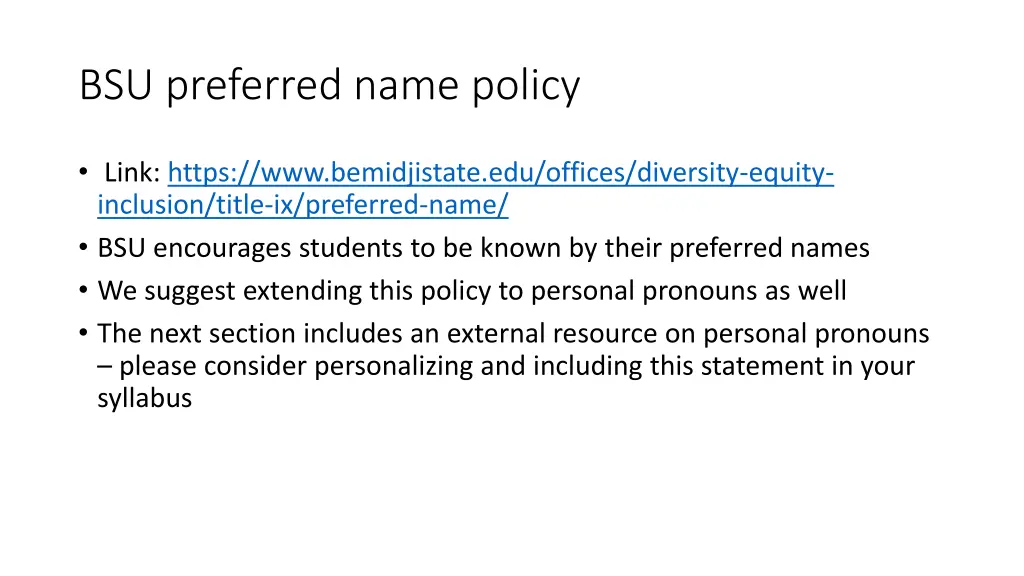Click the dash before "please consider"
1024x576 pixels.
coord(105,366)
